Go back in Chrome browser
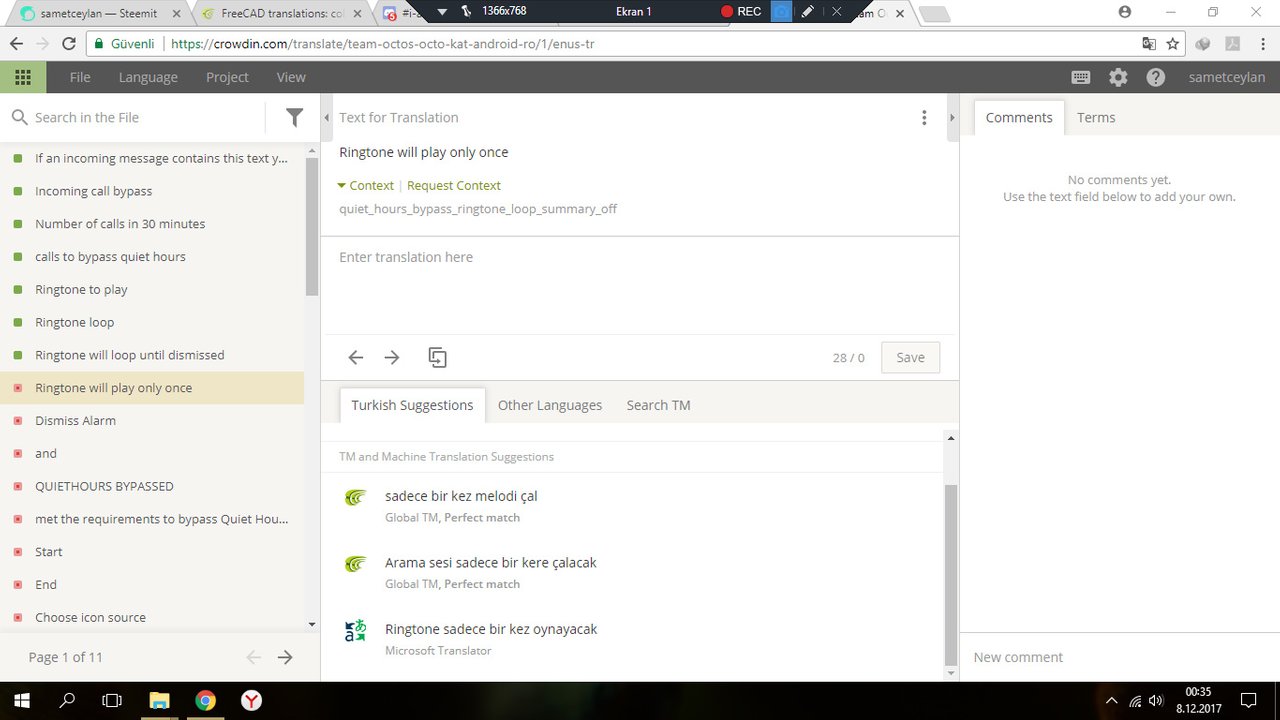1280x720 pixels. point(16,44)
